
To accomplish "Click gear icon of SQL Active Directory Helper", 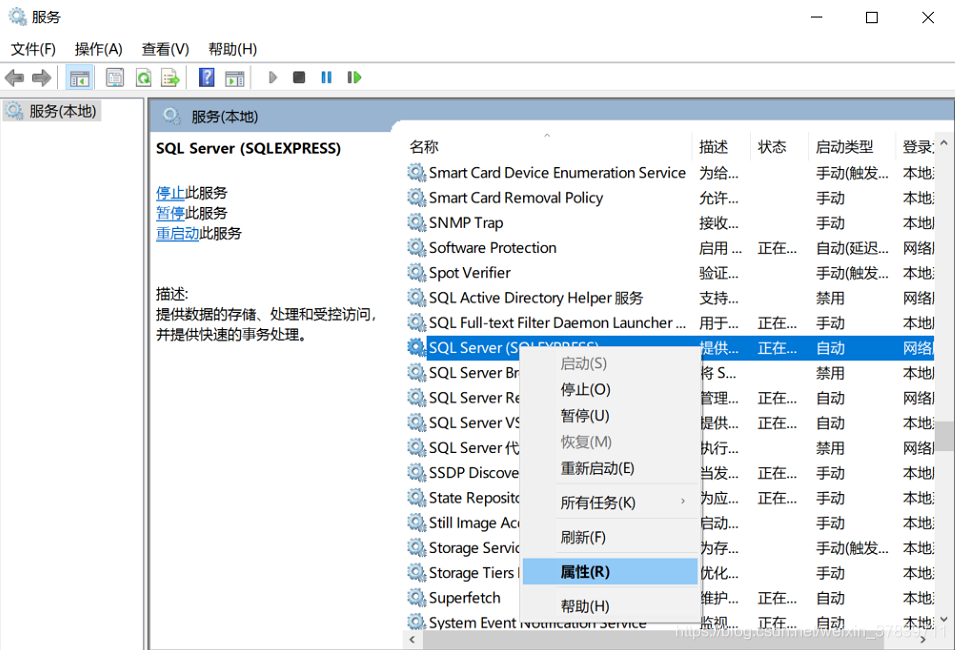I will [x=417, y=297].
